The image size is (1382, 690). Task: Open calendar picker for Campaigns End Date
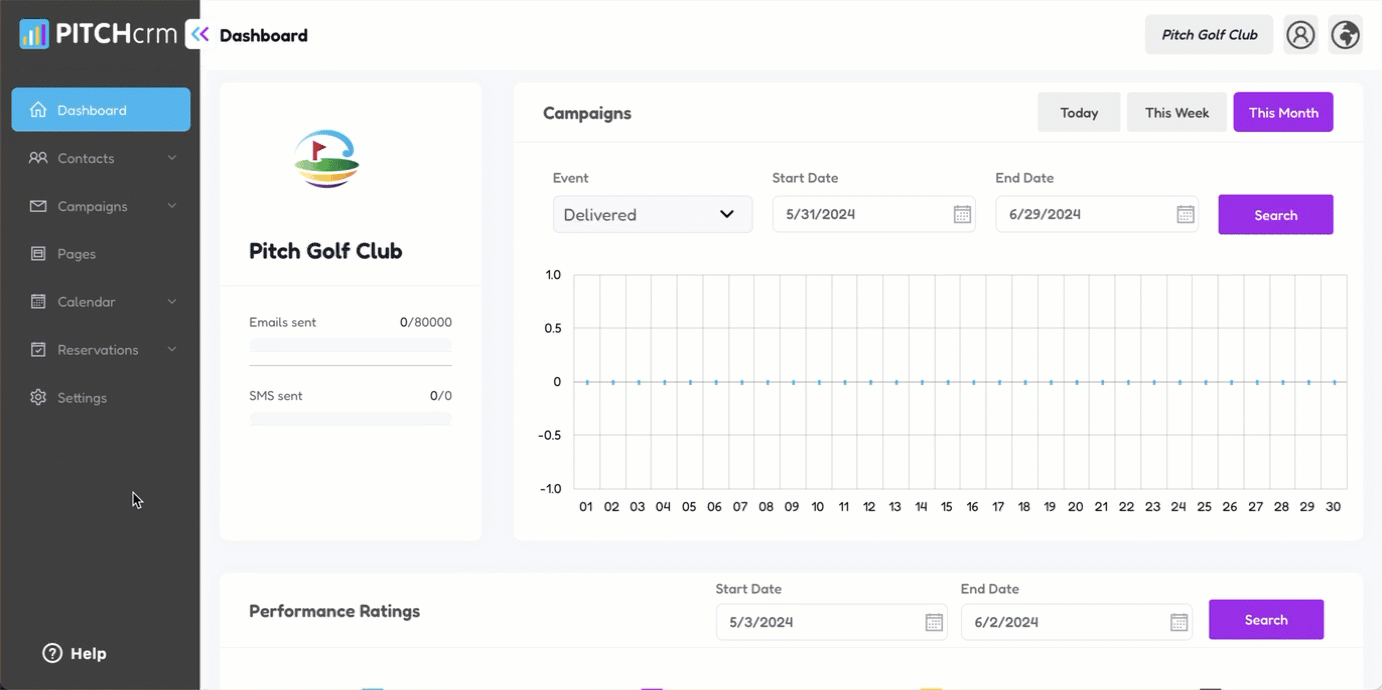pos(1185,215)
